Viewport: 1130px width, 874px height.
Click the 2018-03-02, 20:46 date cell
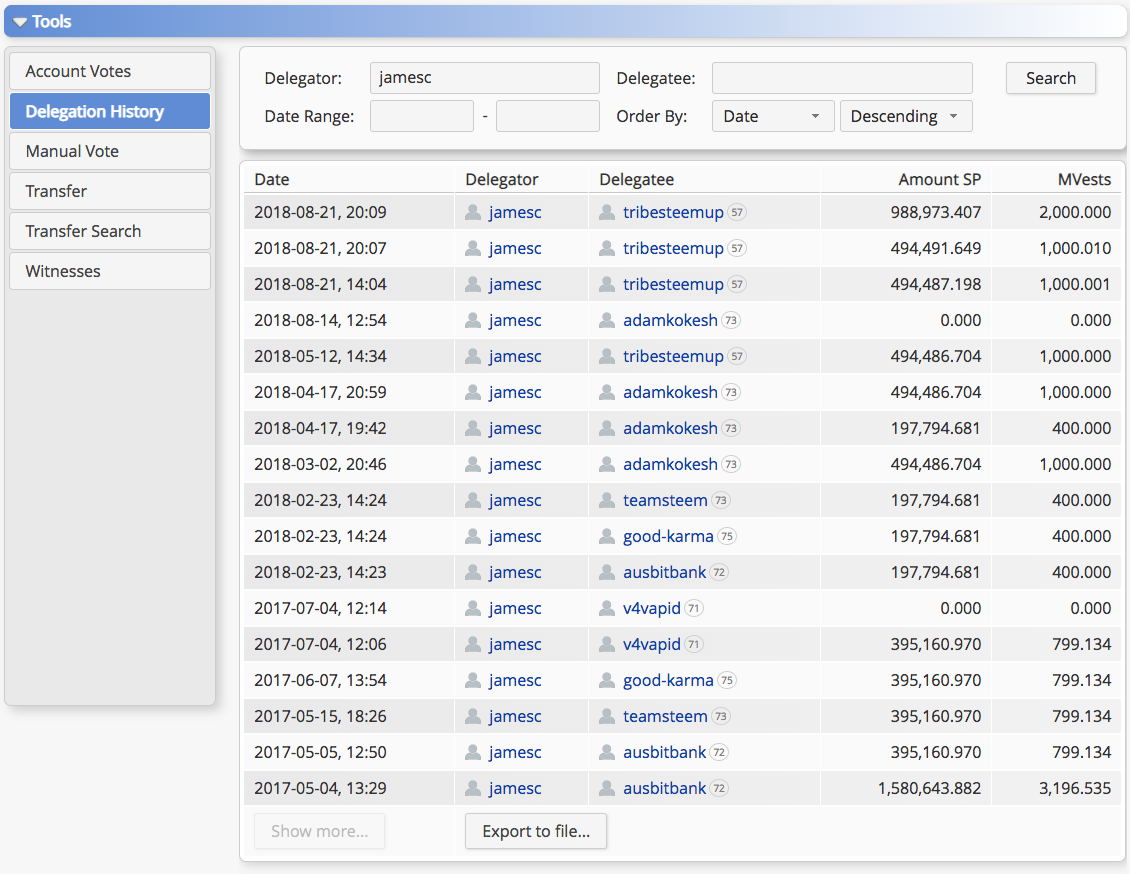coord(320,464)
